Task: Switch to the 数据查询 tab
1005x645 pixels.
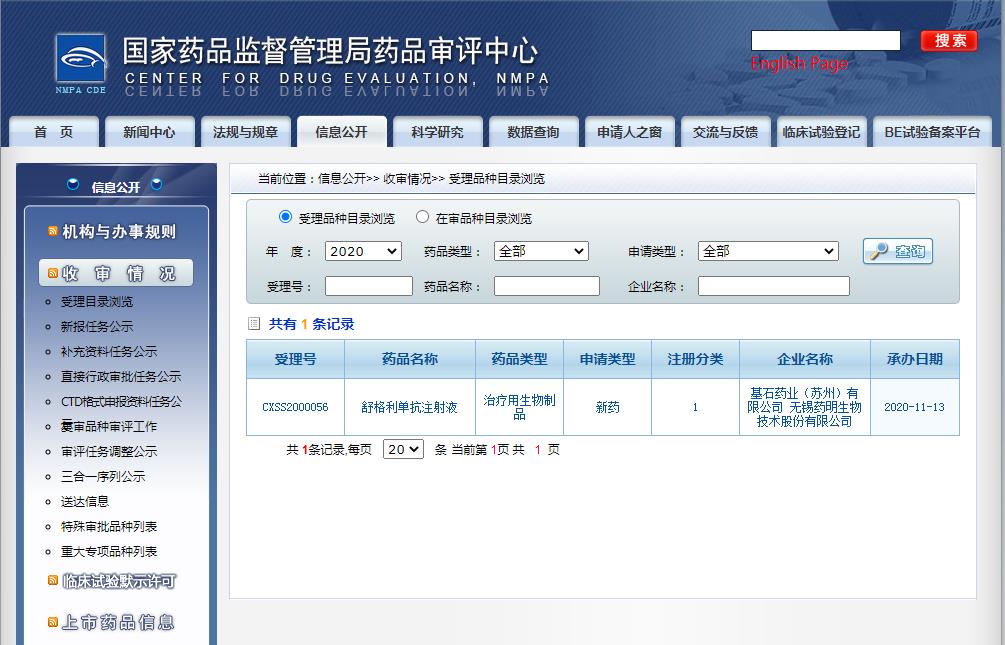Action: 533,132
